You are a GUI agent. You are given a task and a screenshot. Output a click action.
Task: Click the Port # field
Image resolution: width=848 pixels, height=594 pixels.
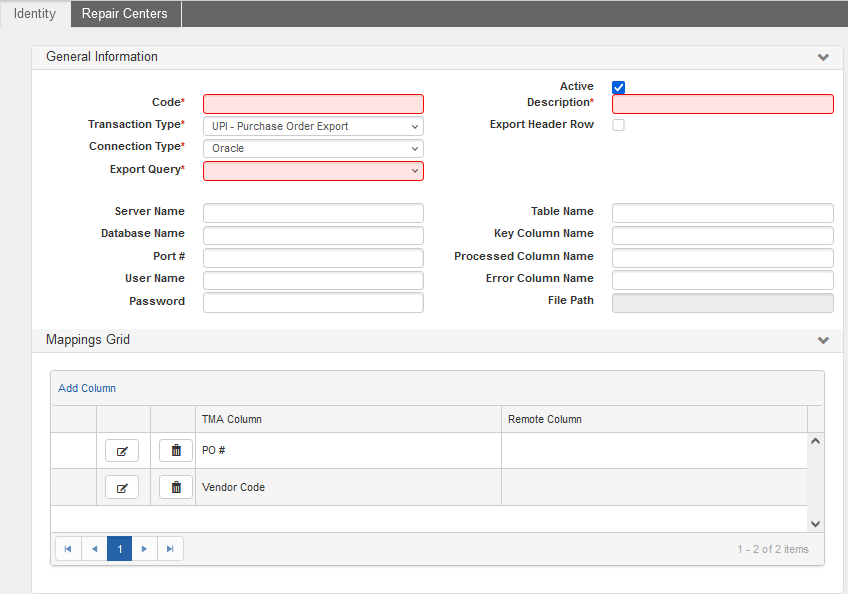(313, 258)
